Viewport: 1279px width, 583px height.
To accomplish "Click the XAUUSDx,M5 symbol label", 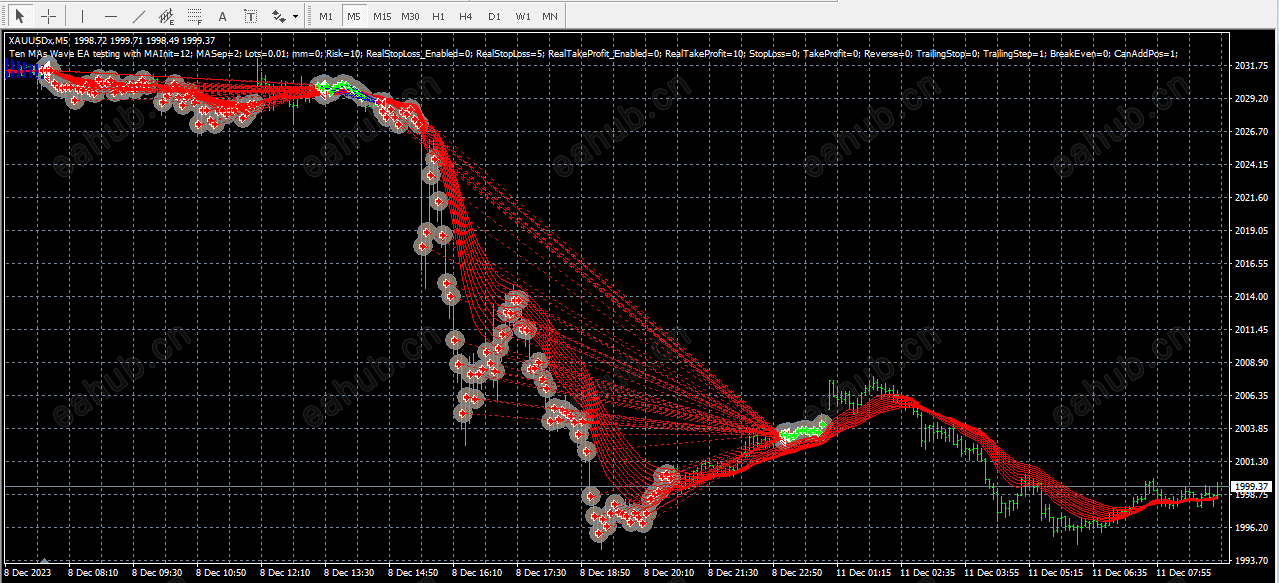I will pyautogui.click(x=38, y=41).
